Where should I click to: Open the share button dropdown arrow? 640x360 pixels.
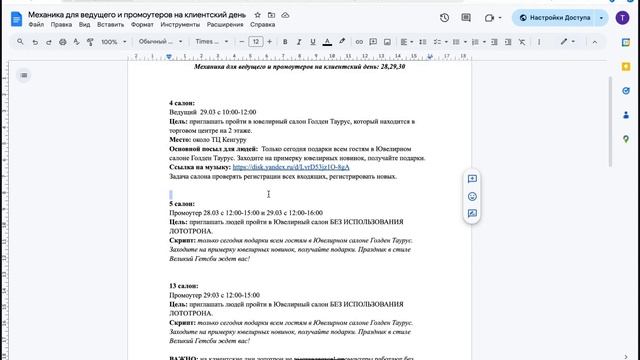tap(601, 18)
